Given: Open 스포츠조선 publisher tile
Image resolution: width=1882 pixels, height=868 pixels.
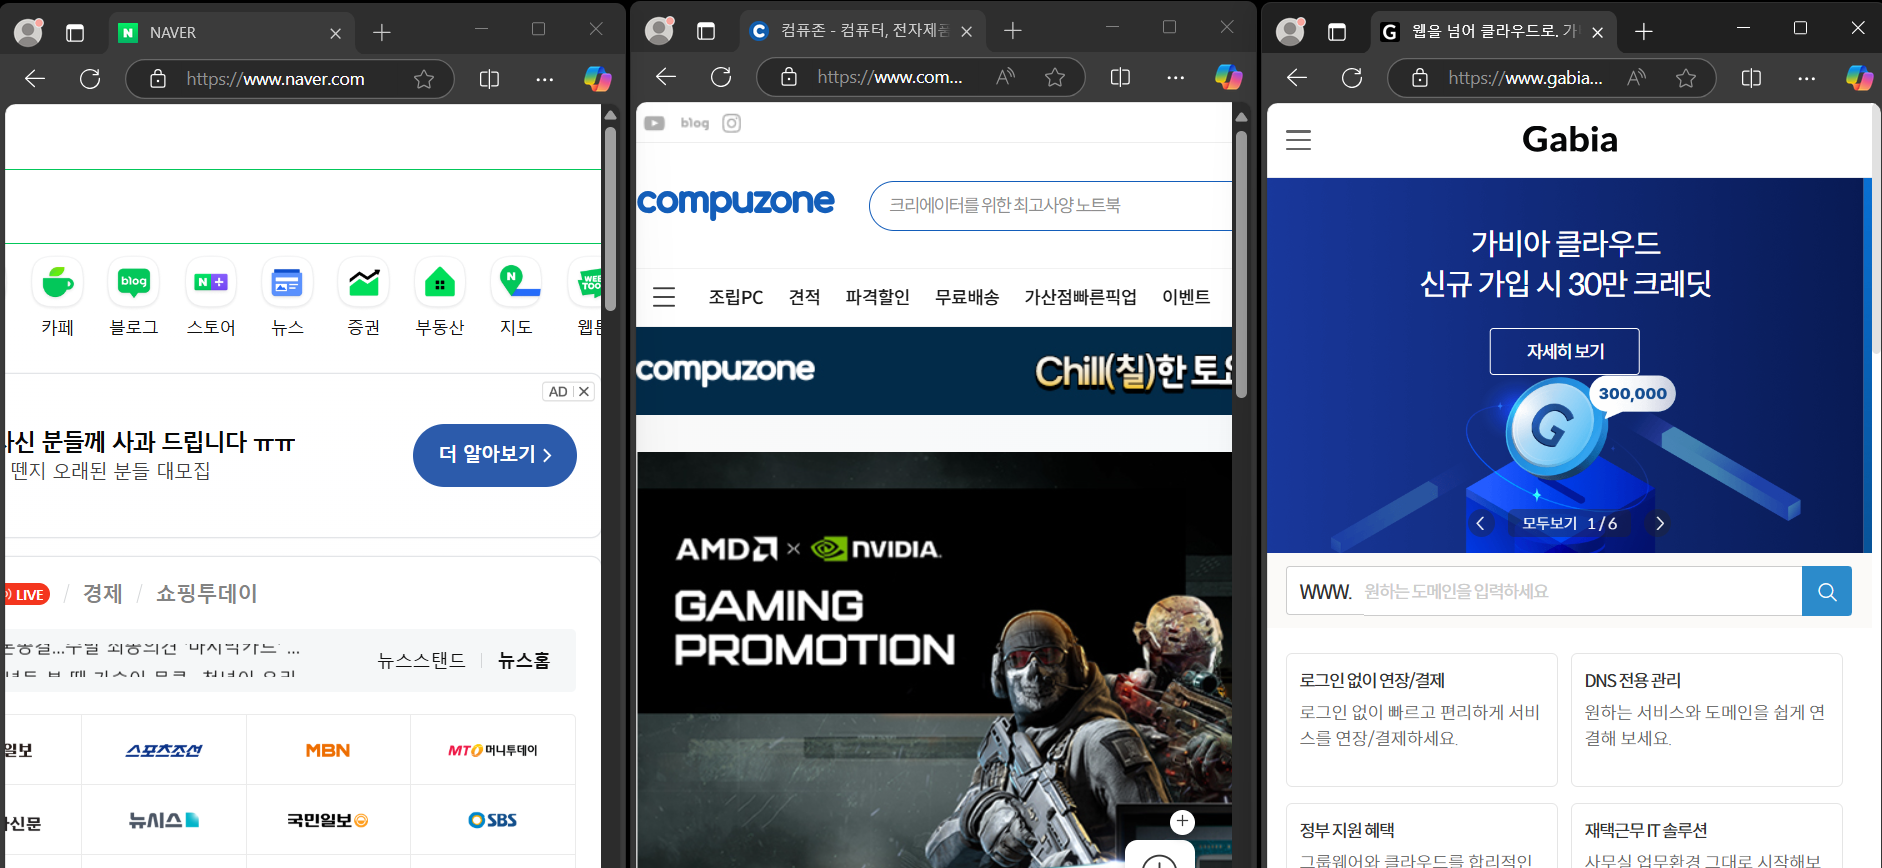Looking at the screenshot, I should click(x=164, y=750).
